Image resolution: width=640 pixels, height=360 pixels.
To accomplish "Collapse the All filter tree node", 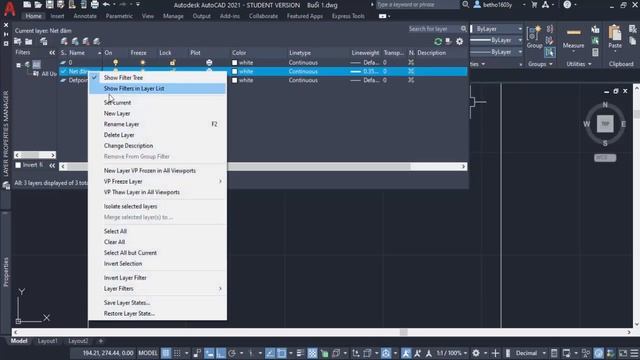I will pos(18,65).
